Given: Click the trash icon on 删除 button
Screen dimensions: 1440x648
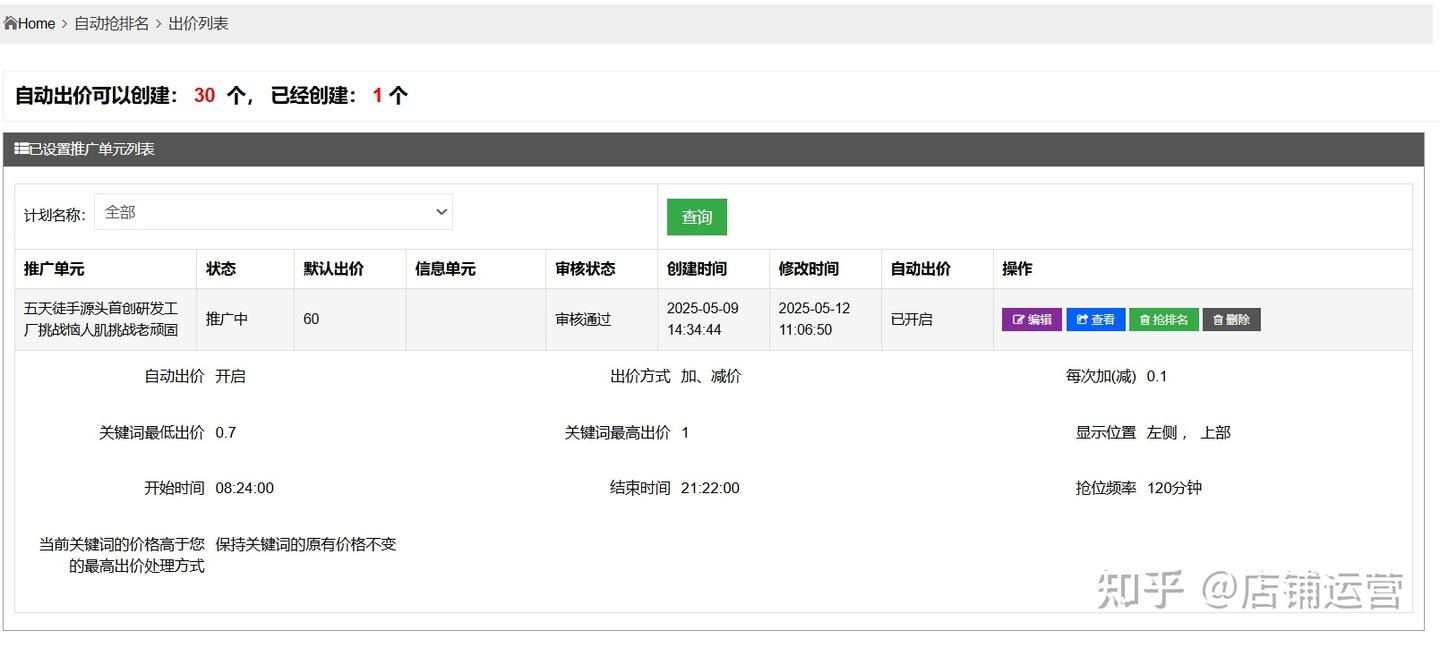Looking at the screenshot, I should [x=1218, y=320].
